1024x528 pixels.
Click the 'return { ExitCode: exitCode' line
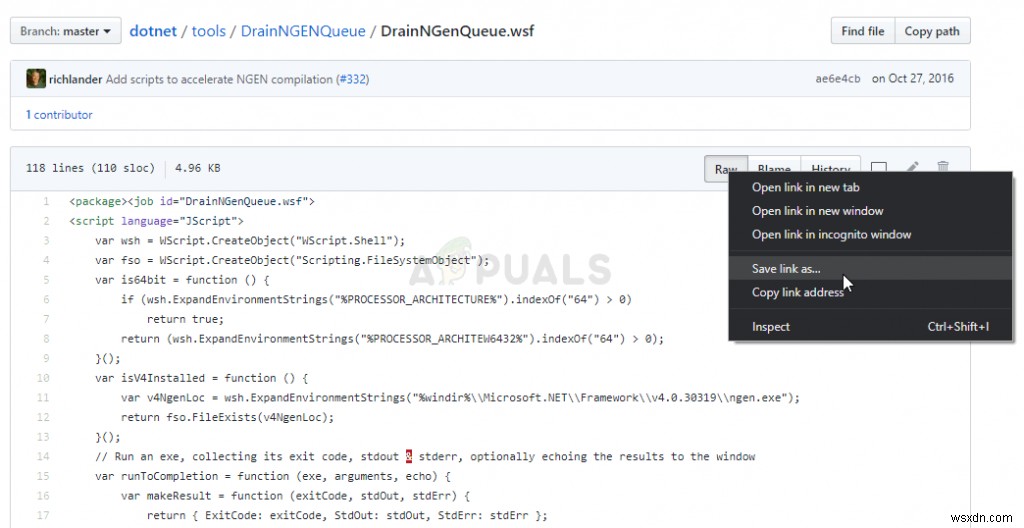point(347,515)
